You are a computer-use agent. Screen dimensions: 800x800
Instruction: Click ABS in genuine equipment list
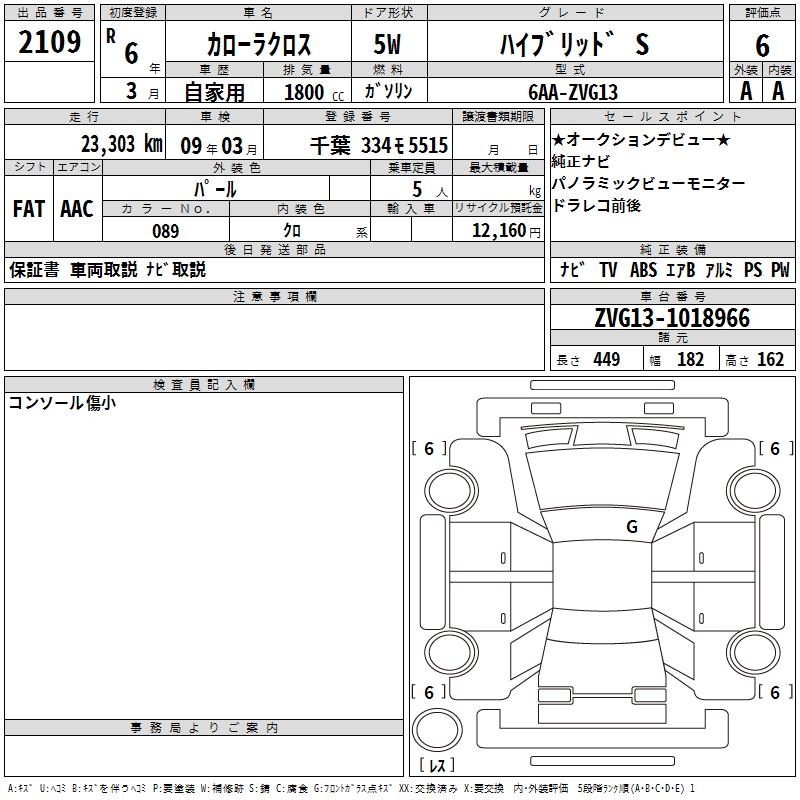click(643, 269)
